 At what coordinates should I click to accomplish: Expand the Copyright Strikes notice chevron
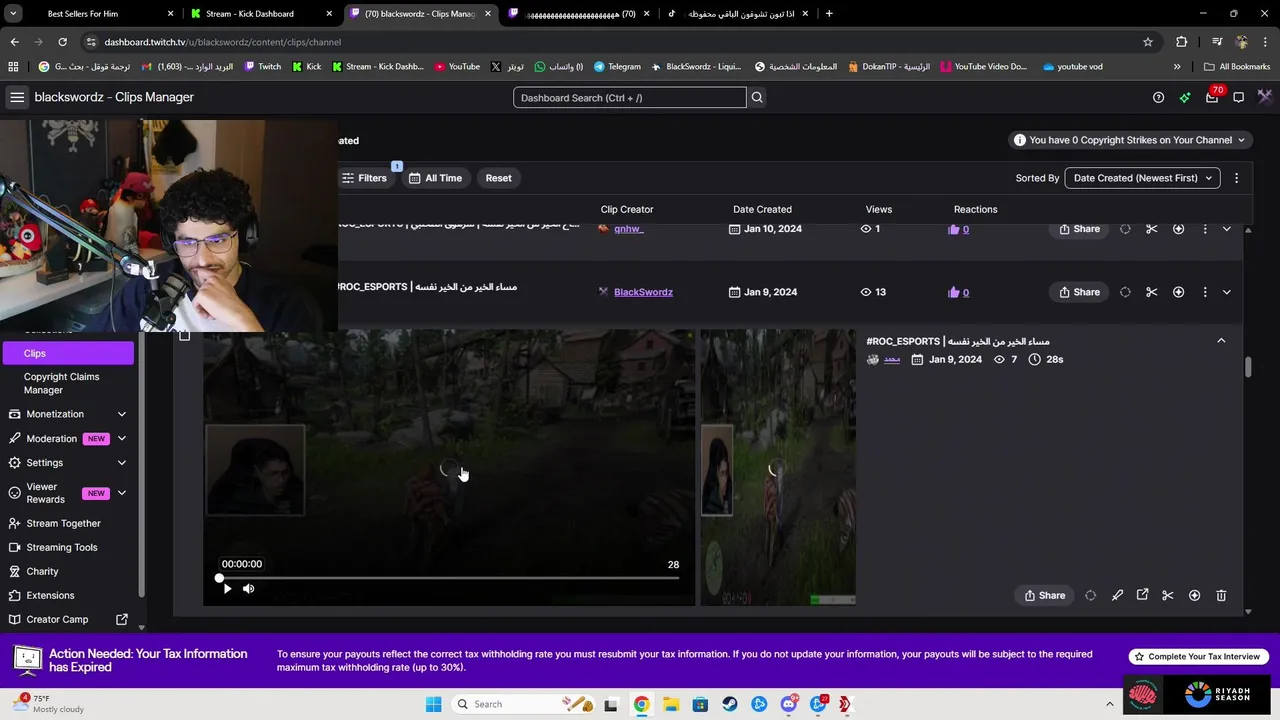(1241, 140)
